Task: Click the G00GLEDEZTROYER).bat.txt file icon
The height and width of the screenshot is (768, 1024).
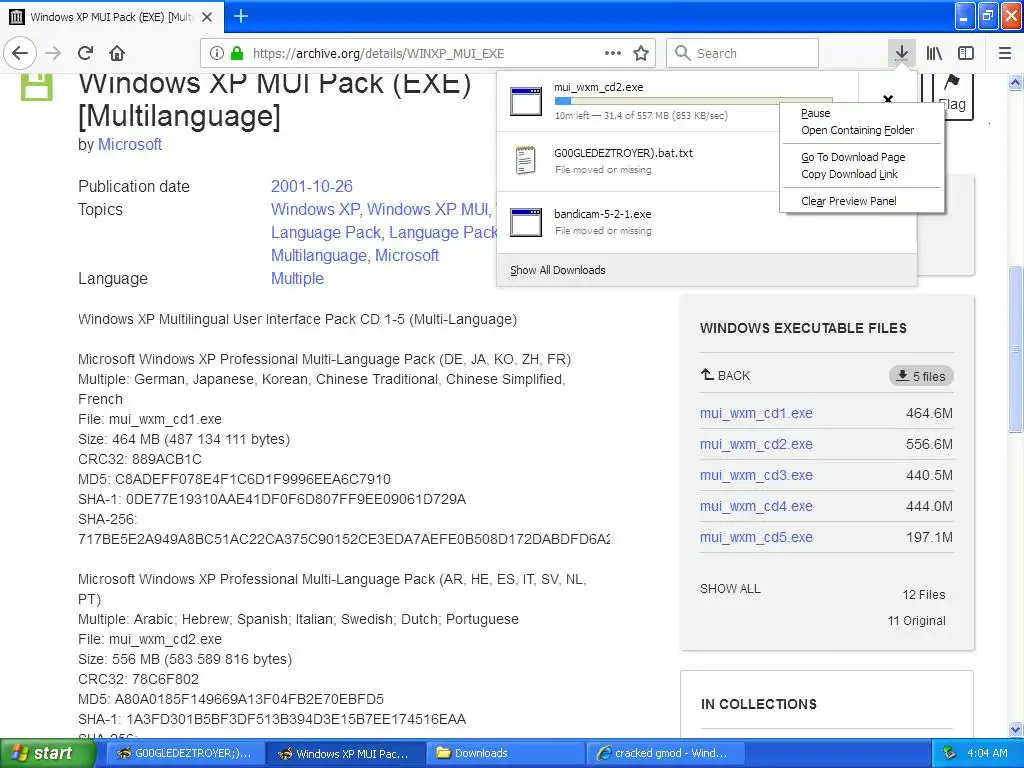Action: point(526,161)
